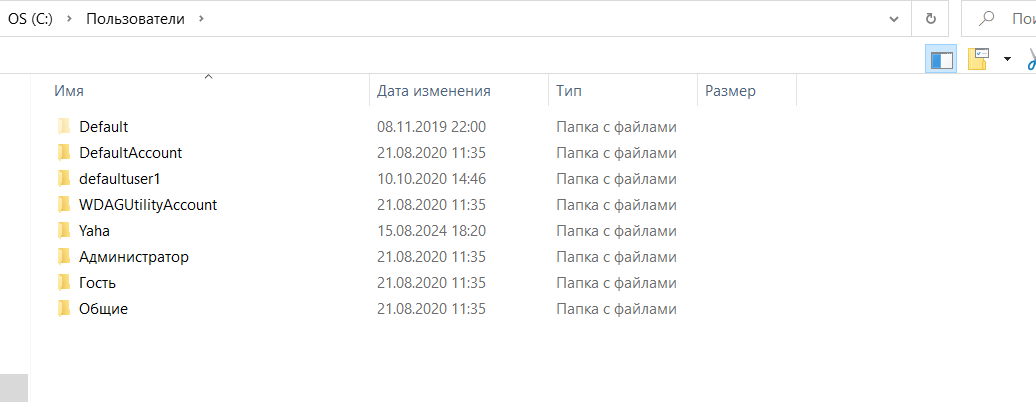Click the scissors cut icon
The height and width of the screenshot is (402, 1036).
(1030, 60)
